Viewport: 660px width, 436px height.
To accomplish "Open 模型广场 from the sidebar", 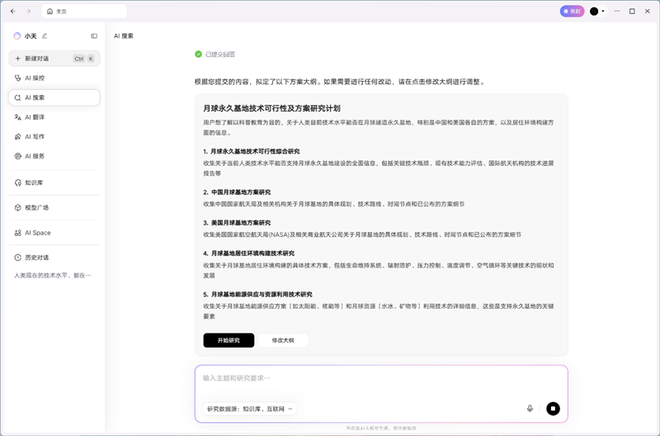I will (37, 208).
